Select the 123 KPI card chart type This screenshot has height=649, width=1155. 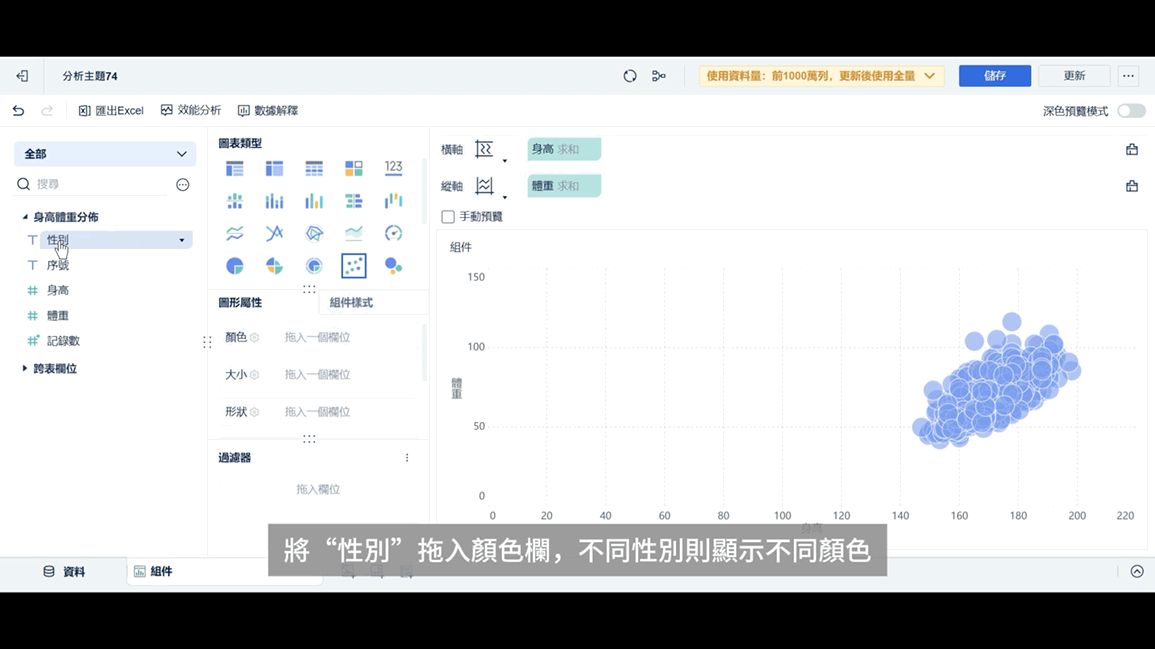click(x=393, y=167)
